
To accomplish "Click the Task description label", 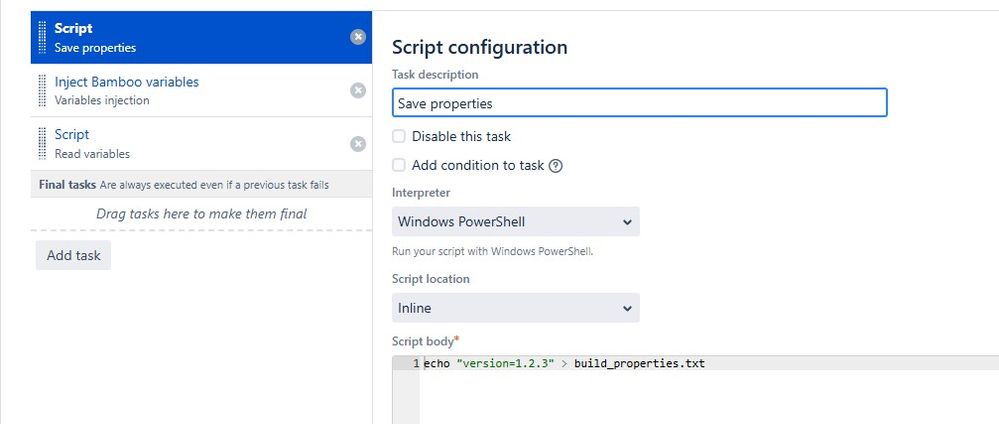I will pos(435,75).
